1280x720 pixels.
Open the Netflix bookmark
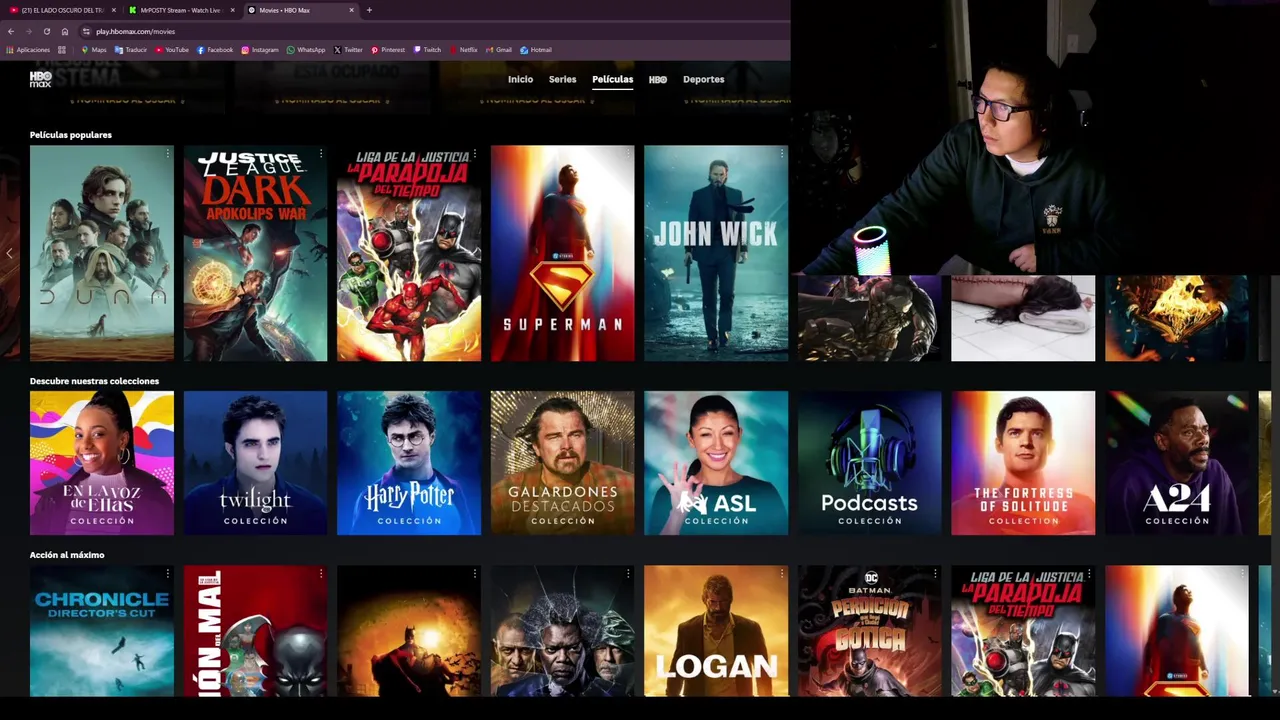click(x=463, y=49)
